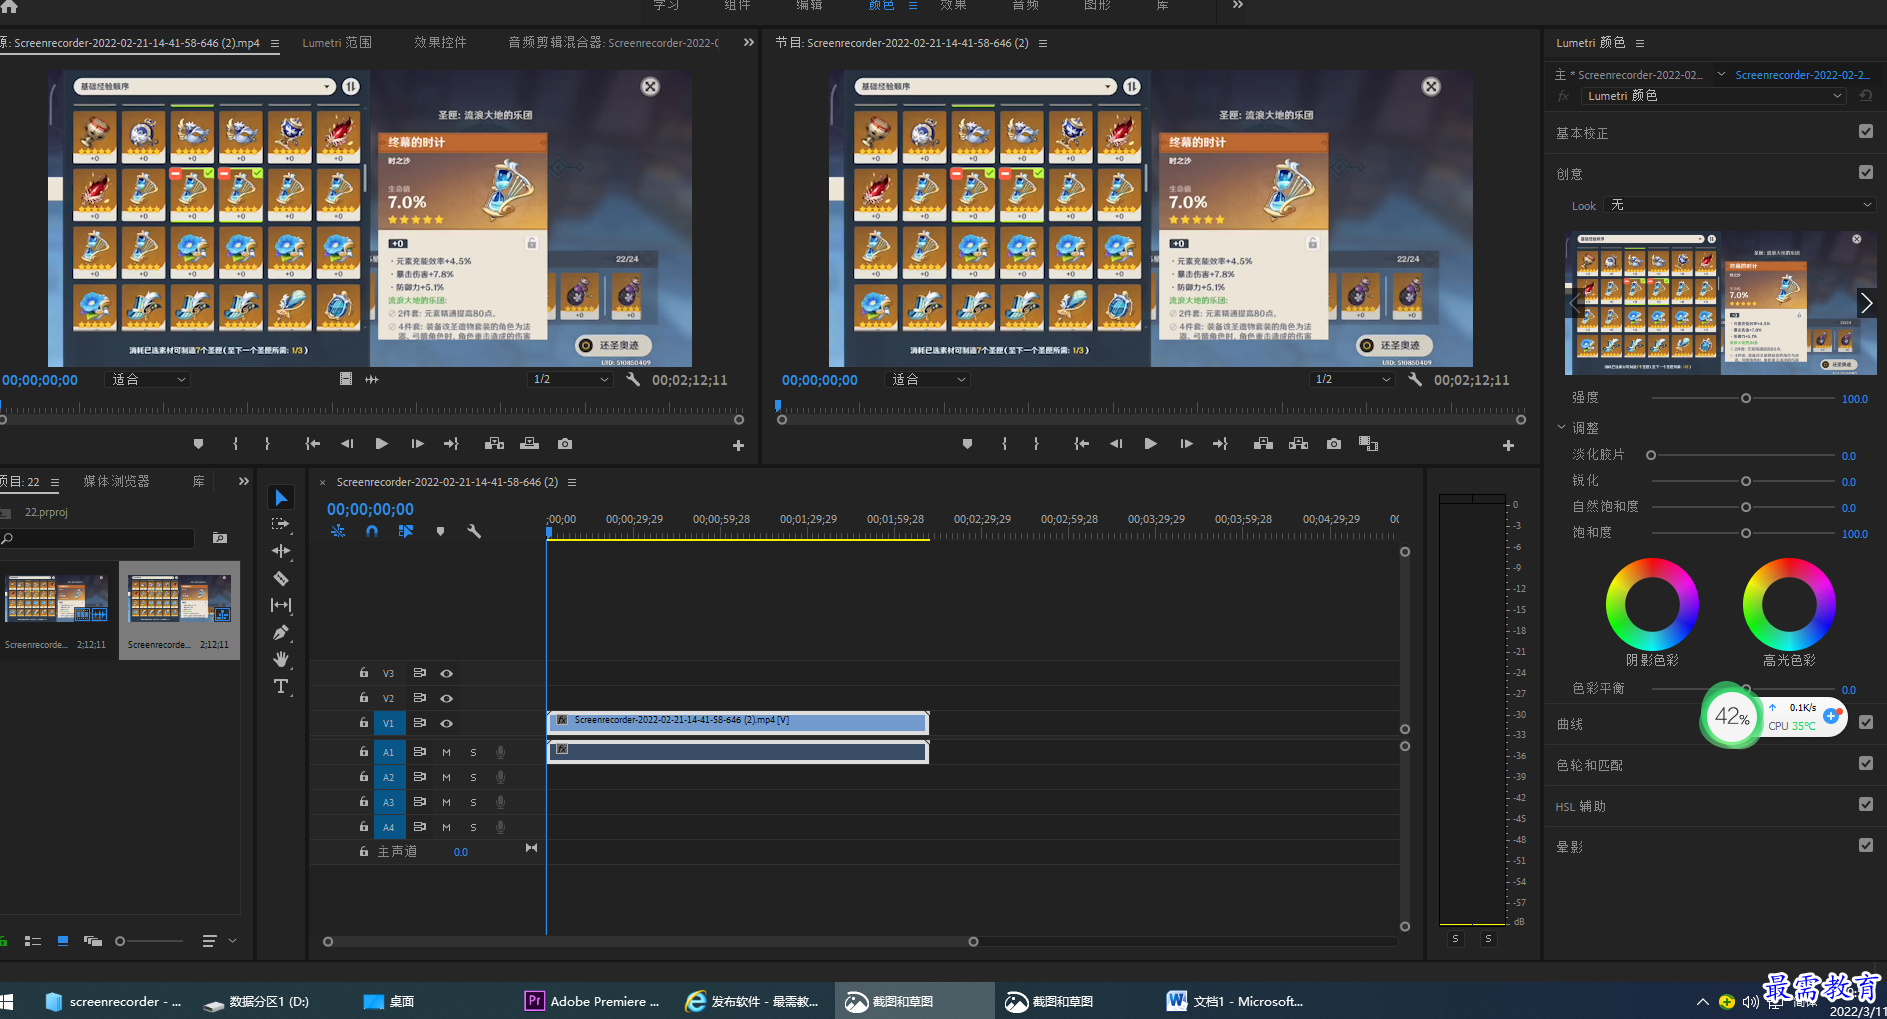Collapse the Adjustments section
Viewport: 1887px width, 1019px height.
point(1562,427)
